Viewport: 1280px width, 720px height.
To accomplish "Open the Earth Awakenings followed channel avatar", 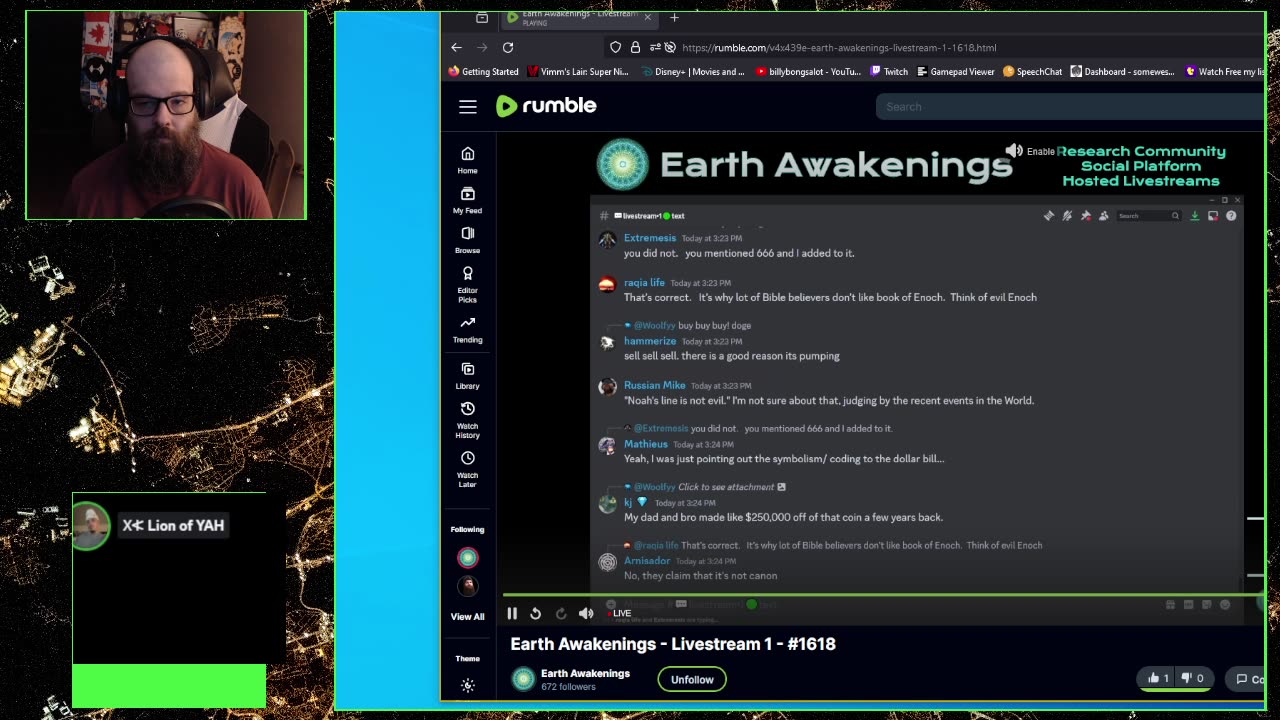I will coord(467,558).
